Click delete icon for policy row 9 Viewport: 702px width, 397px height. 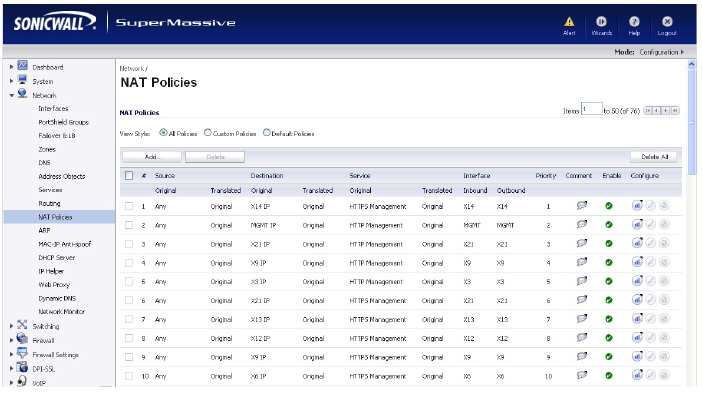click(664, 357)
